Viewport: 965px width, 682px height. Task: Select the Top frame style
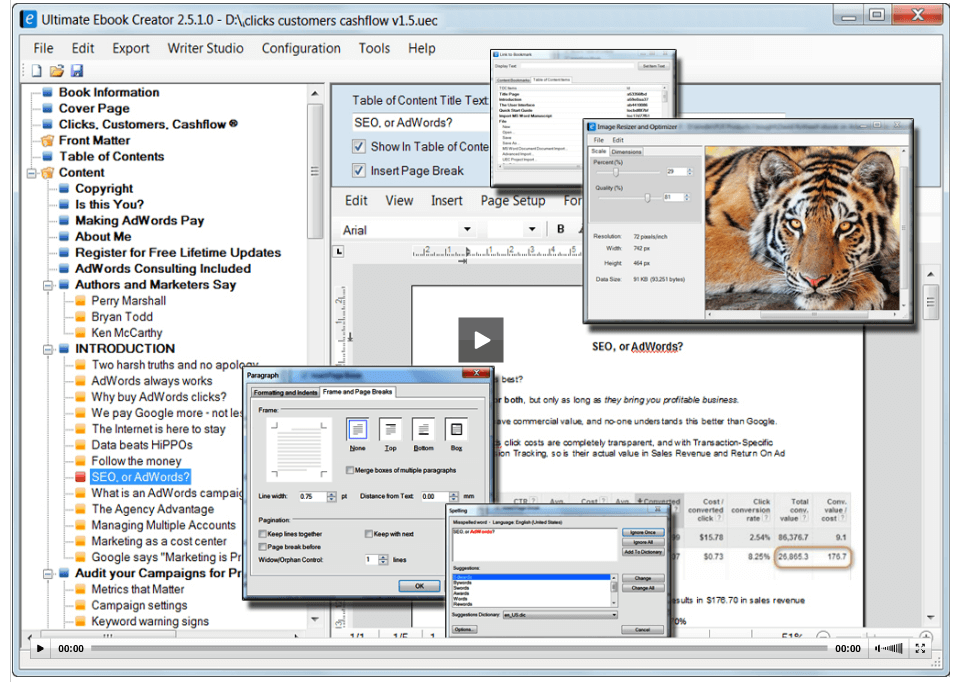pos(390,430)
